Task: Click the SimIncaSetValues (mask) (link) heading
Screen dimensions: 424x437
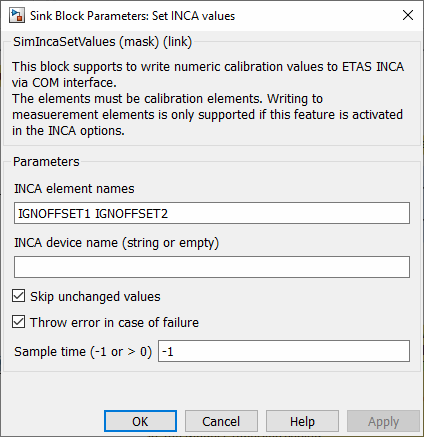Action: tap(103, 42)
